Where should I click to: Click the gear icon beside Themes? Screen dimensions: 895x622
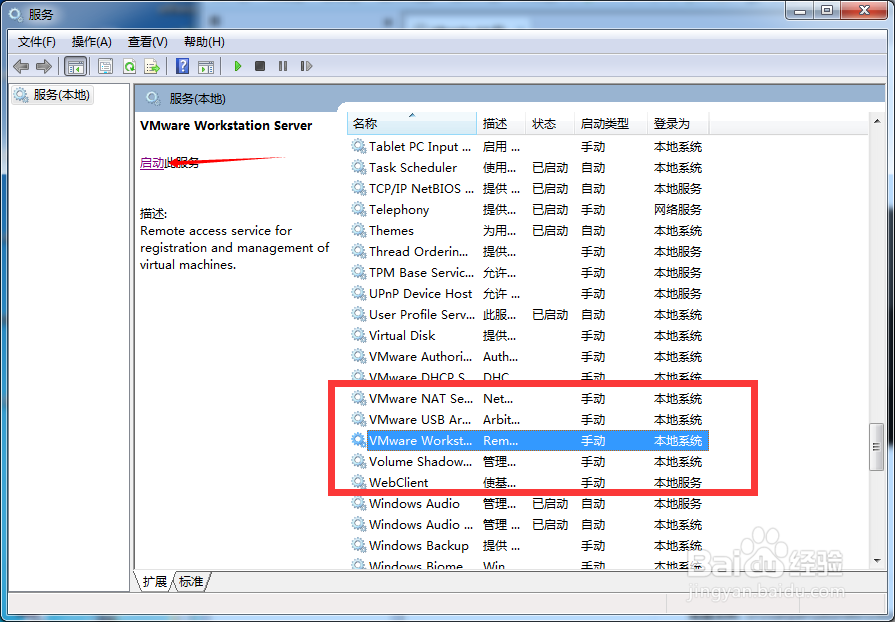pos(358,231)
